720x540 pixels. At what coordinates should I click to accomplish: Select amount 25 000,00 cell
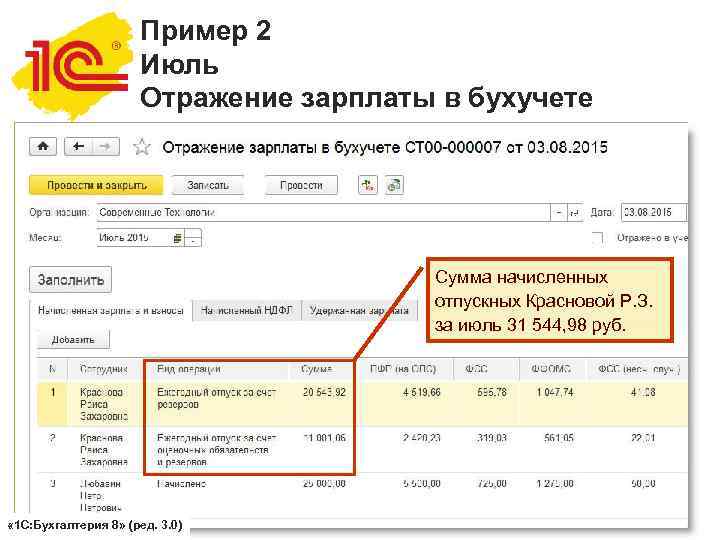(324, 484)
